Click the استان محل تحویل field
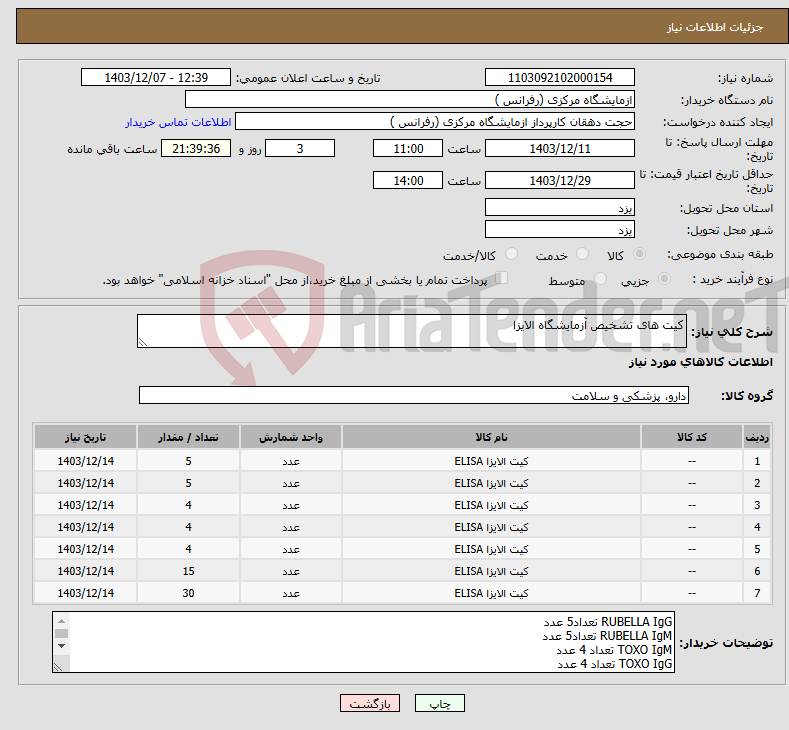 560,208
